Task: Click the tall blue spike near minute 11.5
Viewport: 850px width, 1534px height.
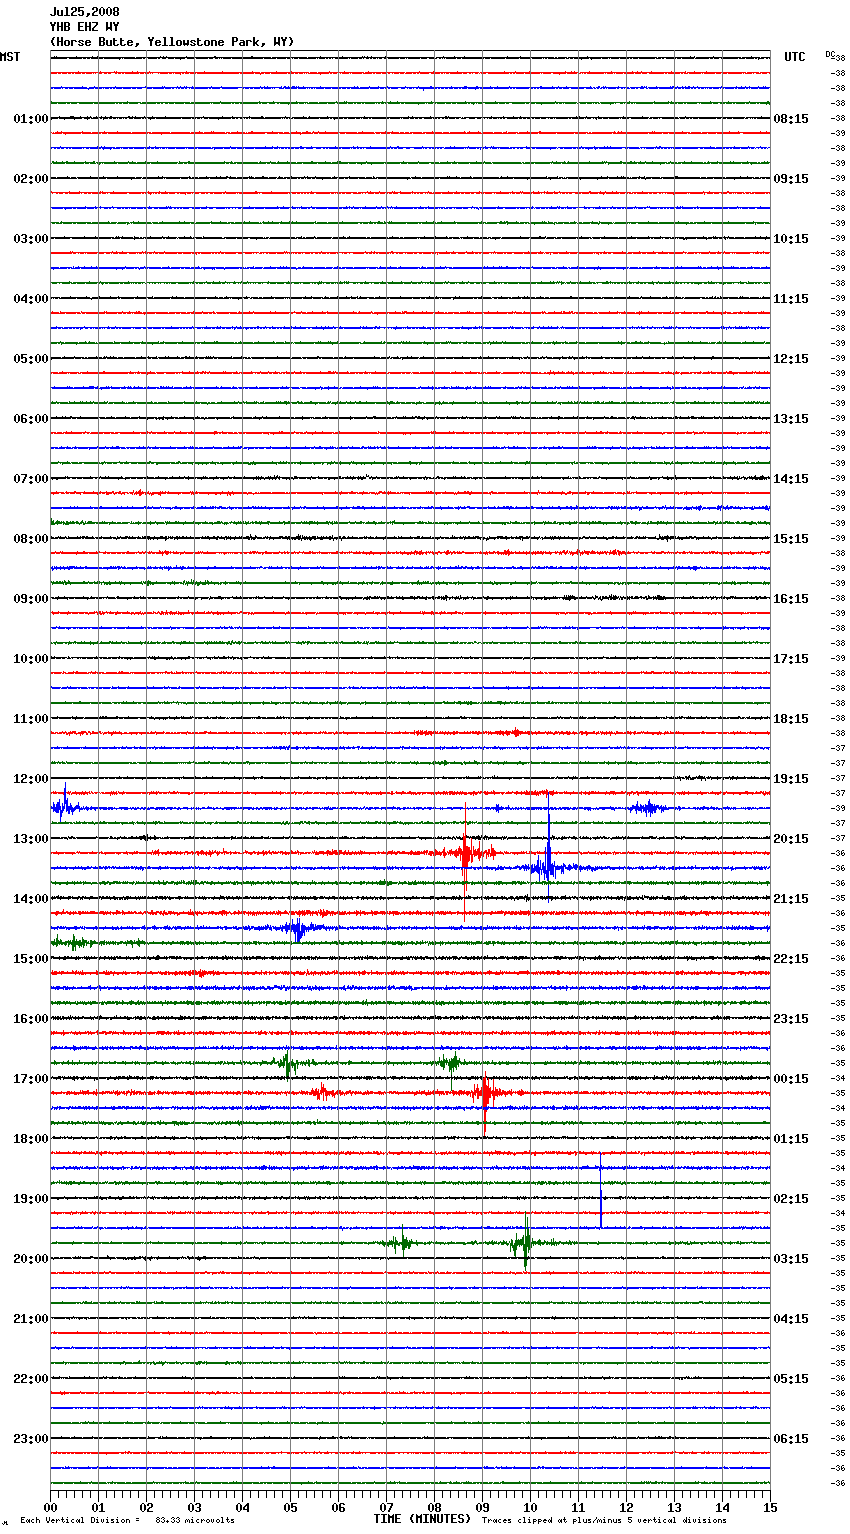Action: point(600,1190)
